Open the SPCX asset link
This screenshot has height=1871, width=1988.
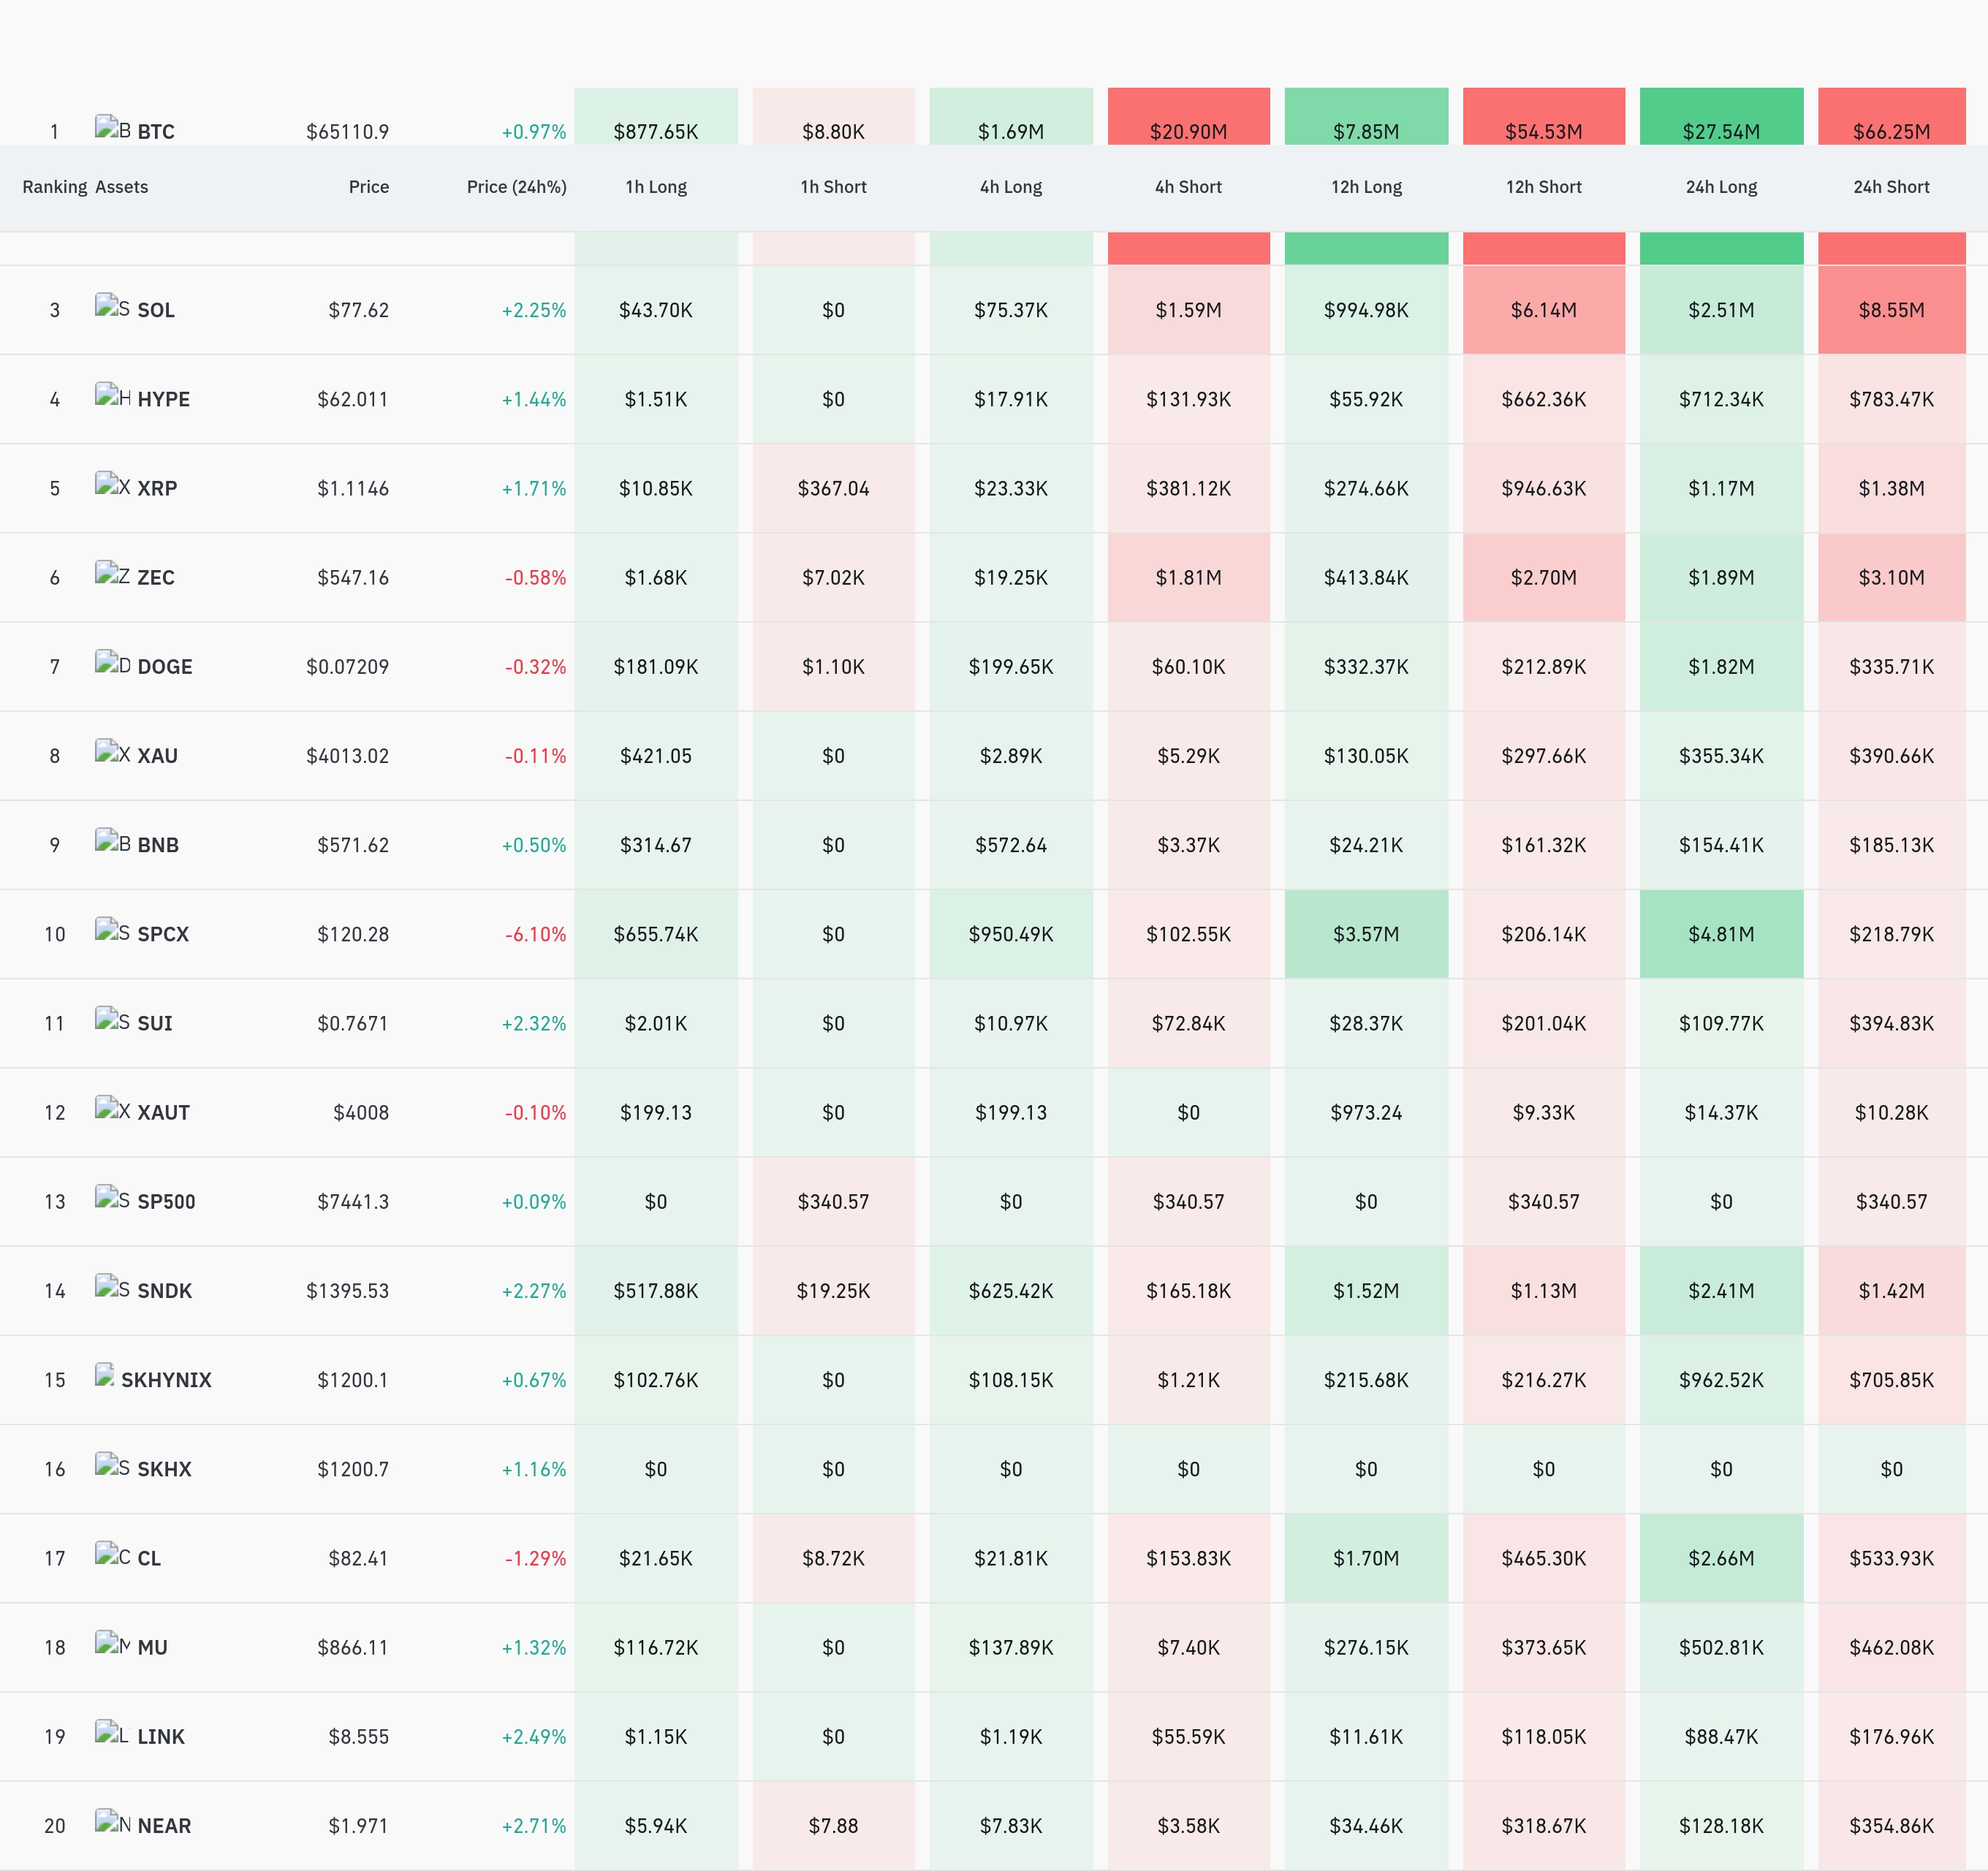pyautogui.click(x=163, y=934)
